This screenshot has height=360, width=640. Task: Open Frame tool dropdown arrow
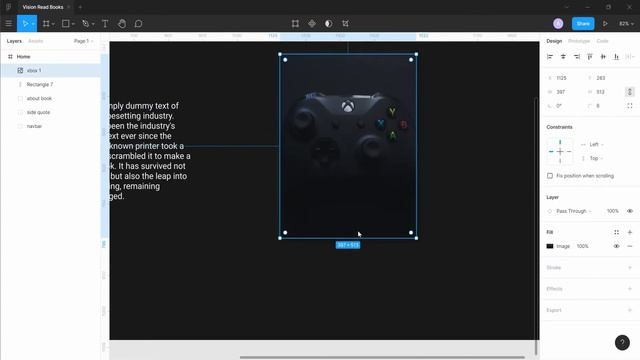tap(53, 24)
